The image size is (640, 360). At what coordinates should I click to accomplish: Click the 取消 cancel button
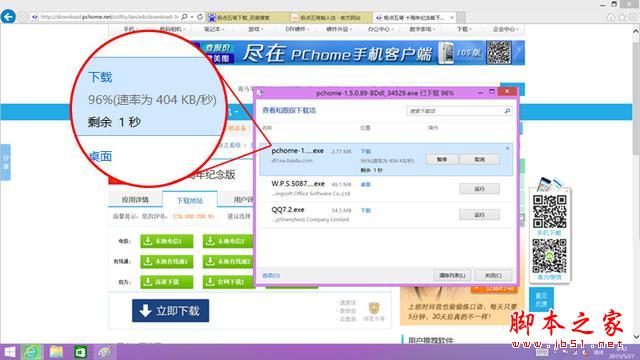click(480, 159)
